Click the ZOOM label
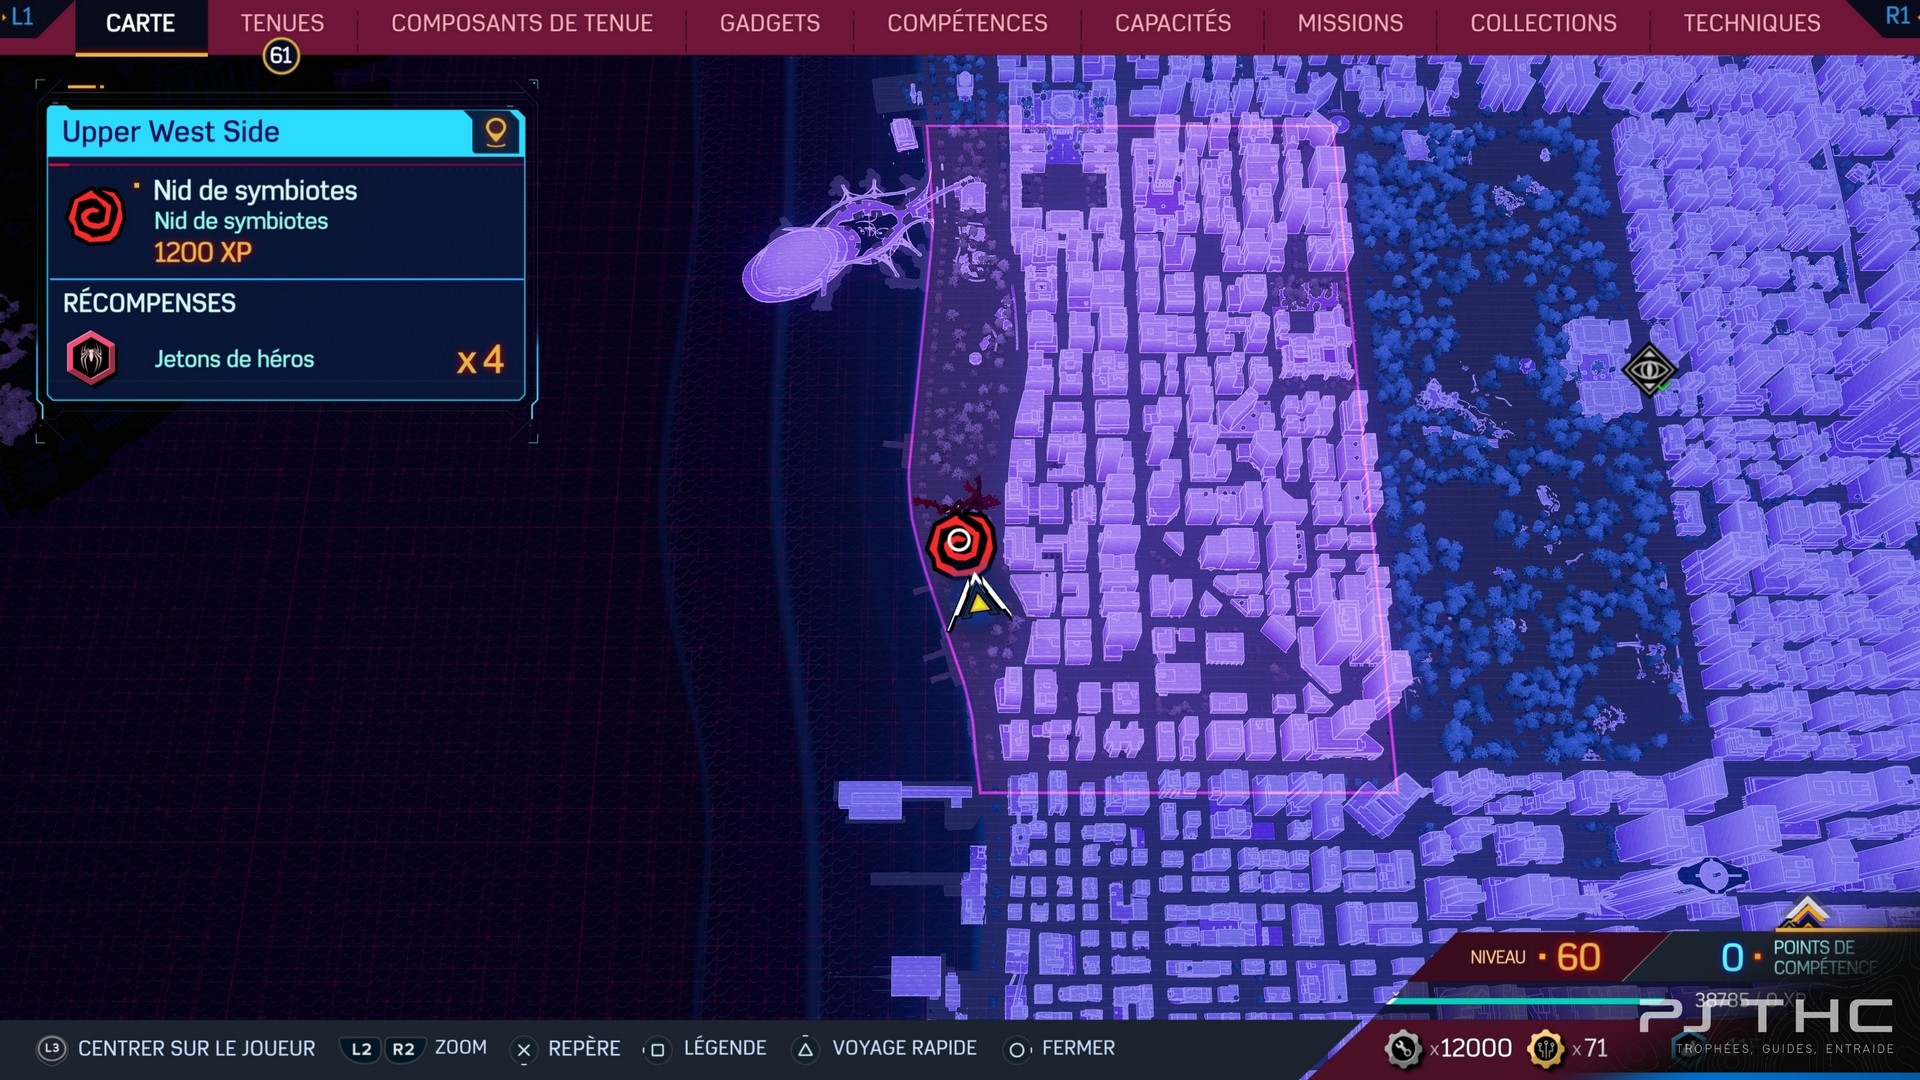The image size is (1920, 1080). tap(461, 1047)
